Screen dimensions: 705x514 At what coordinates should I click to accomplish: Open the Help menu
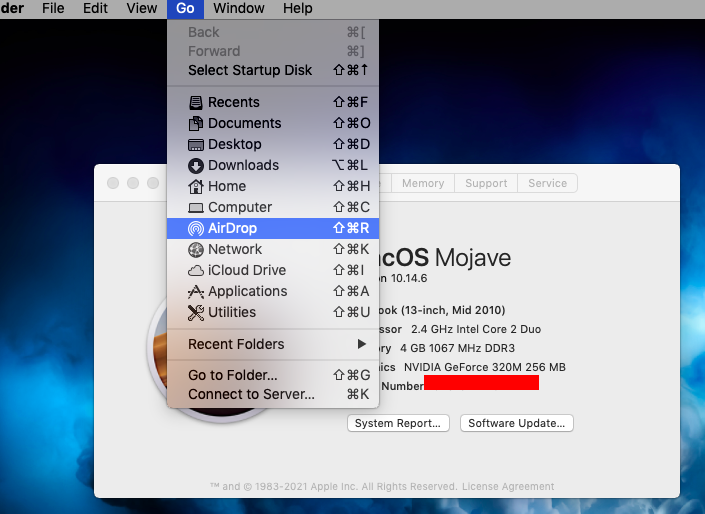pos(297,9)
